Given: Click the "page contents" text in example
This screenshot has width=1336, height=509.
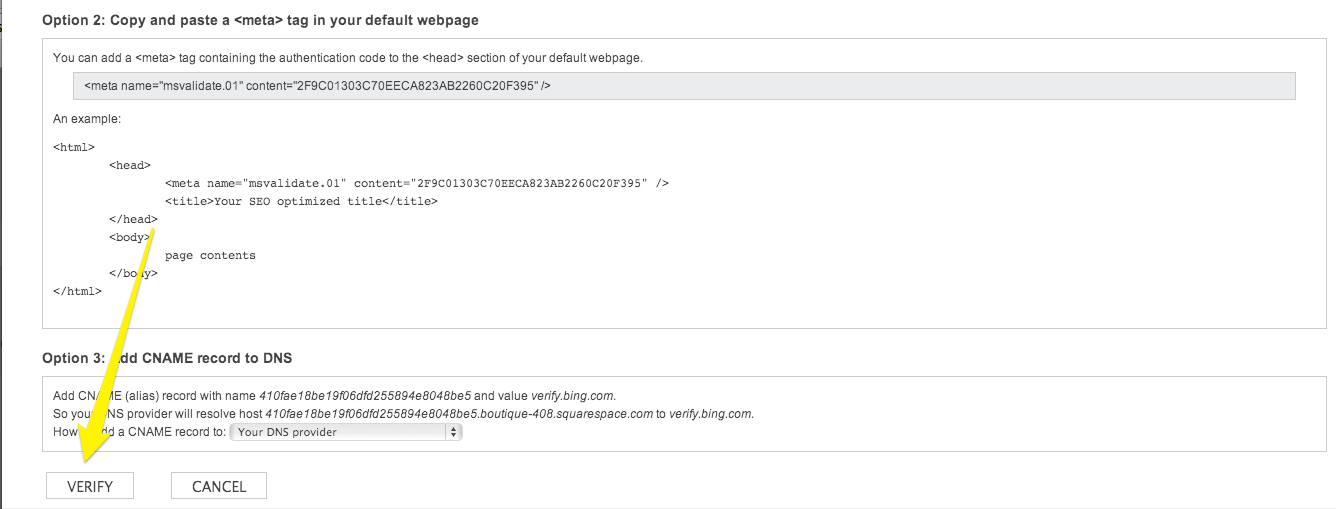Looking at the screenshot, I should pos(210,255).
